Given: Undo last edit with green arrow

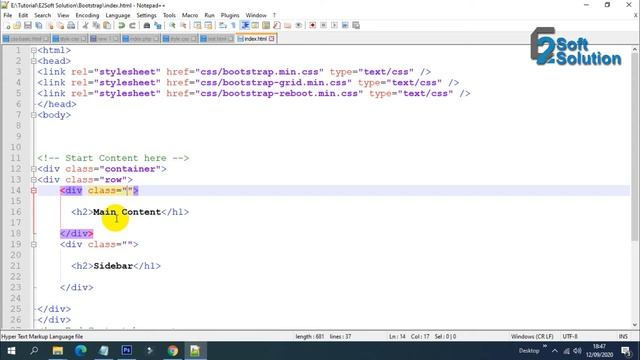Looking at the screenshot, I should [121, 25].
